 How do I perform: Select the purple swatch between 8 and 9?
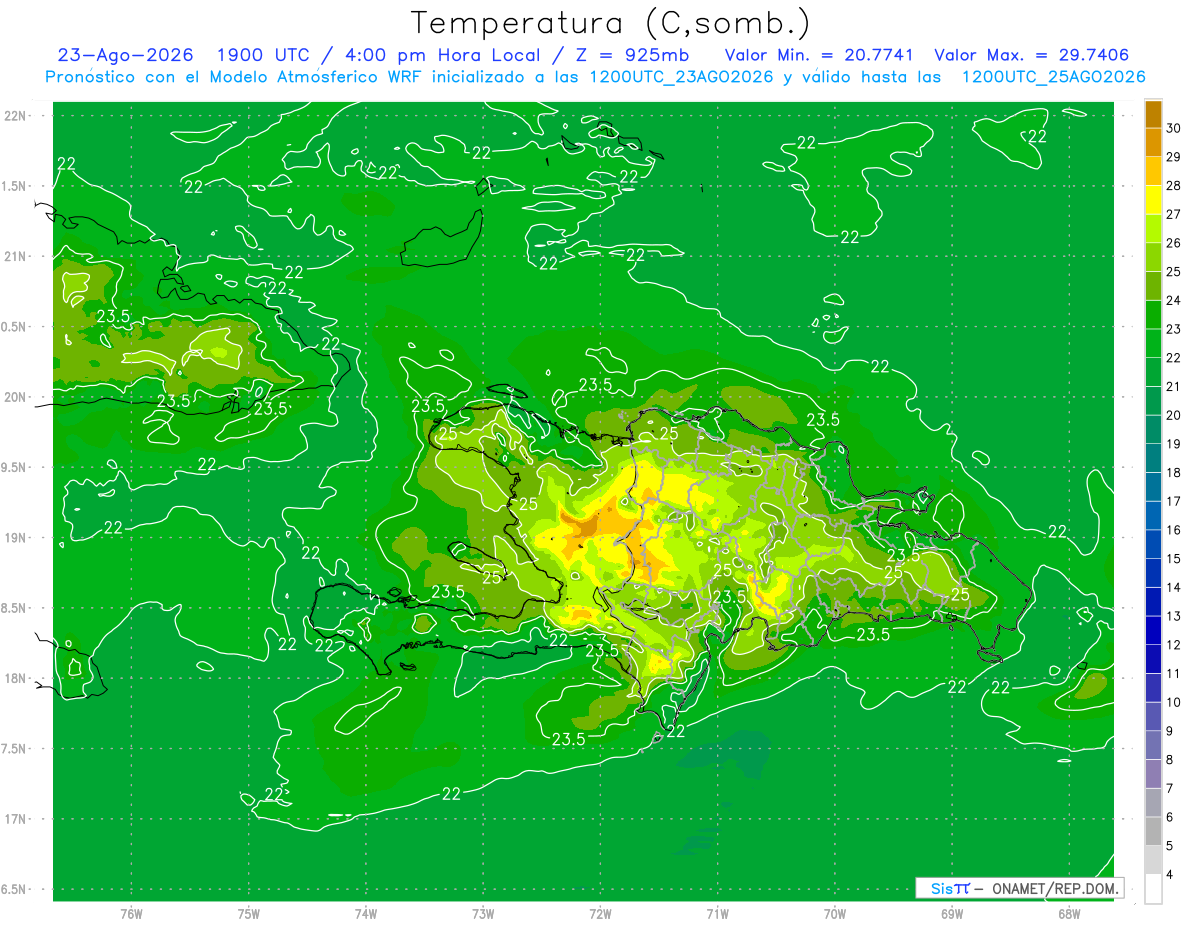point(1153,745)
